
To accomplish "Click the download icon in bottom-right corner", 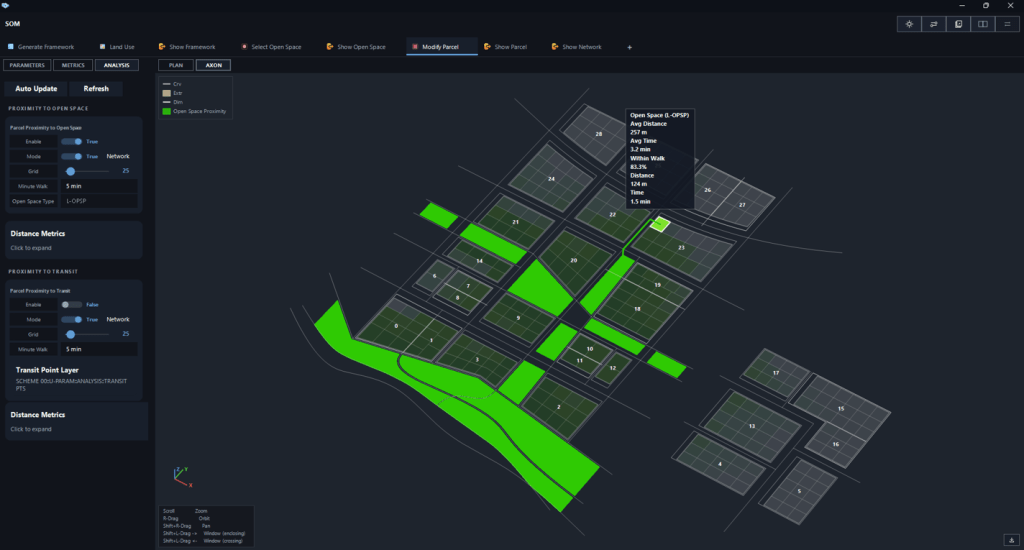I will pos(1012,540).
